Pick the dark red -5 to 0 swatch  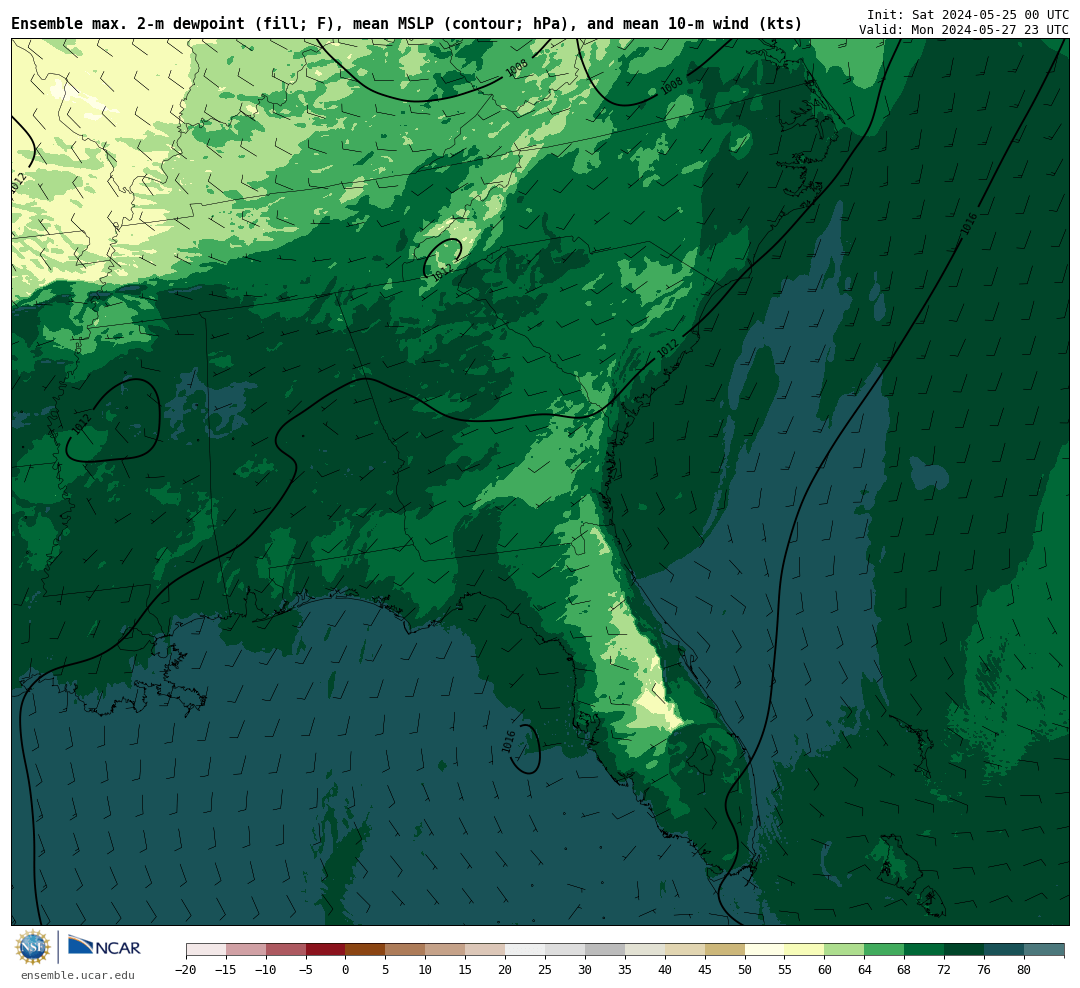click(325, 950)
